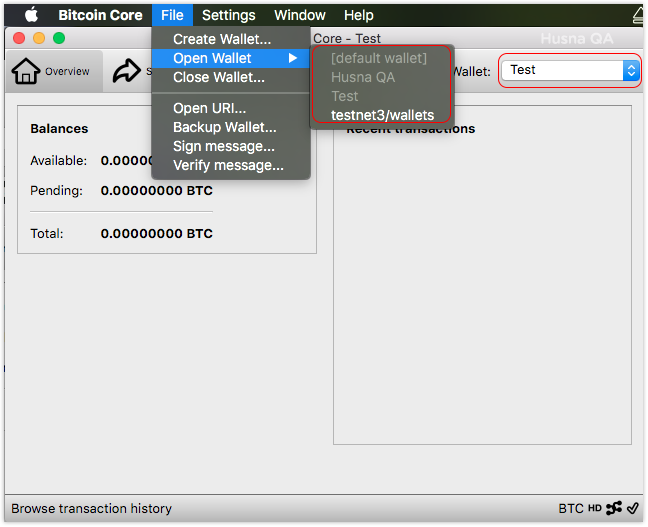The width and height of the screenshot is (648, 527).
Task: Click the Overview house icon
Action: click(26, 71)
